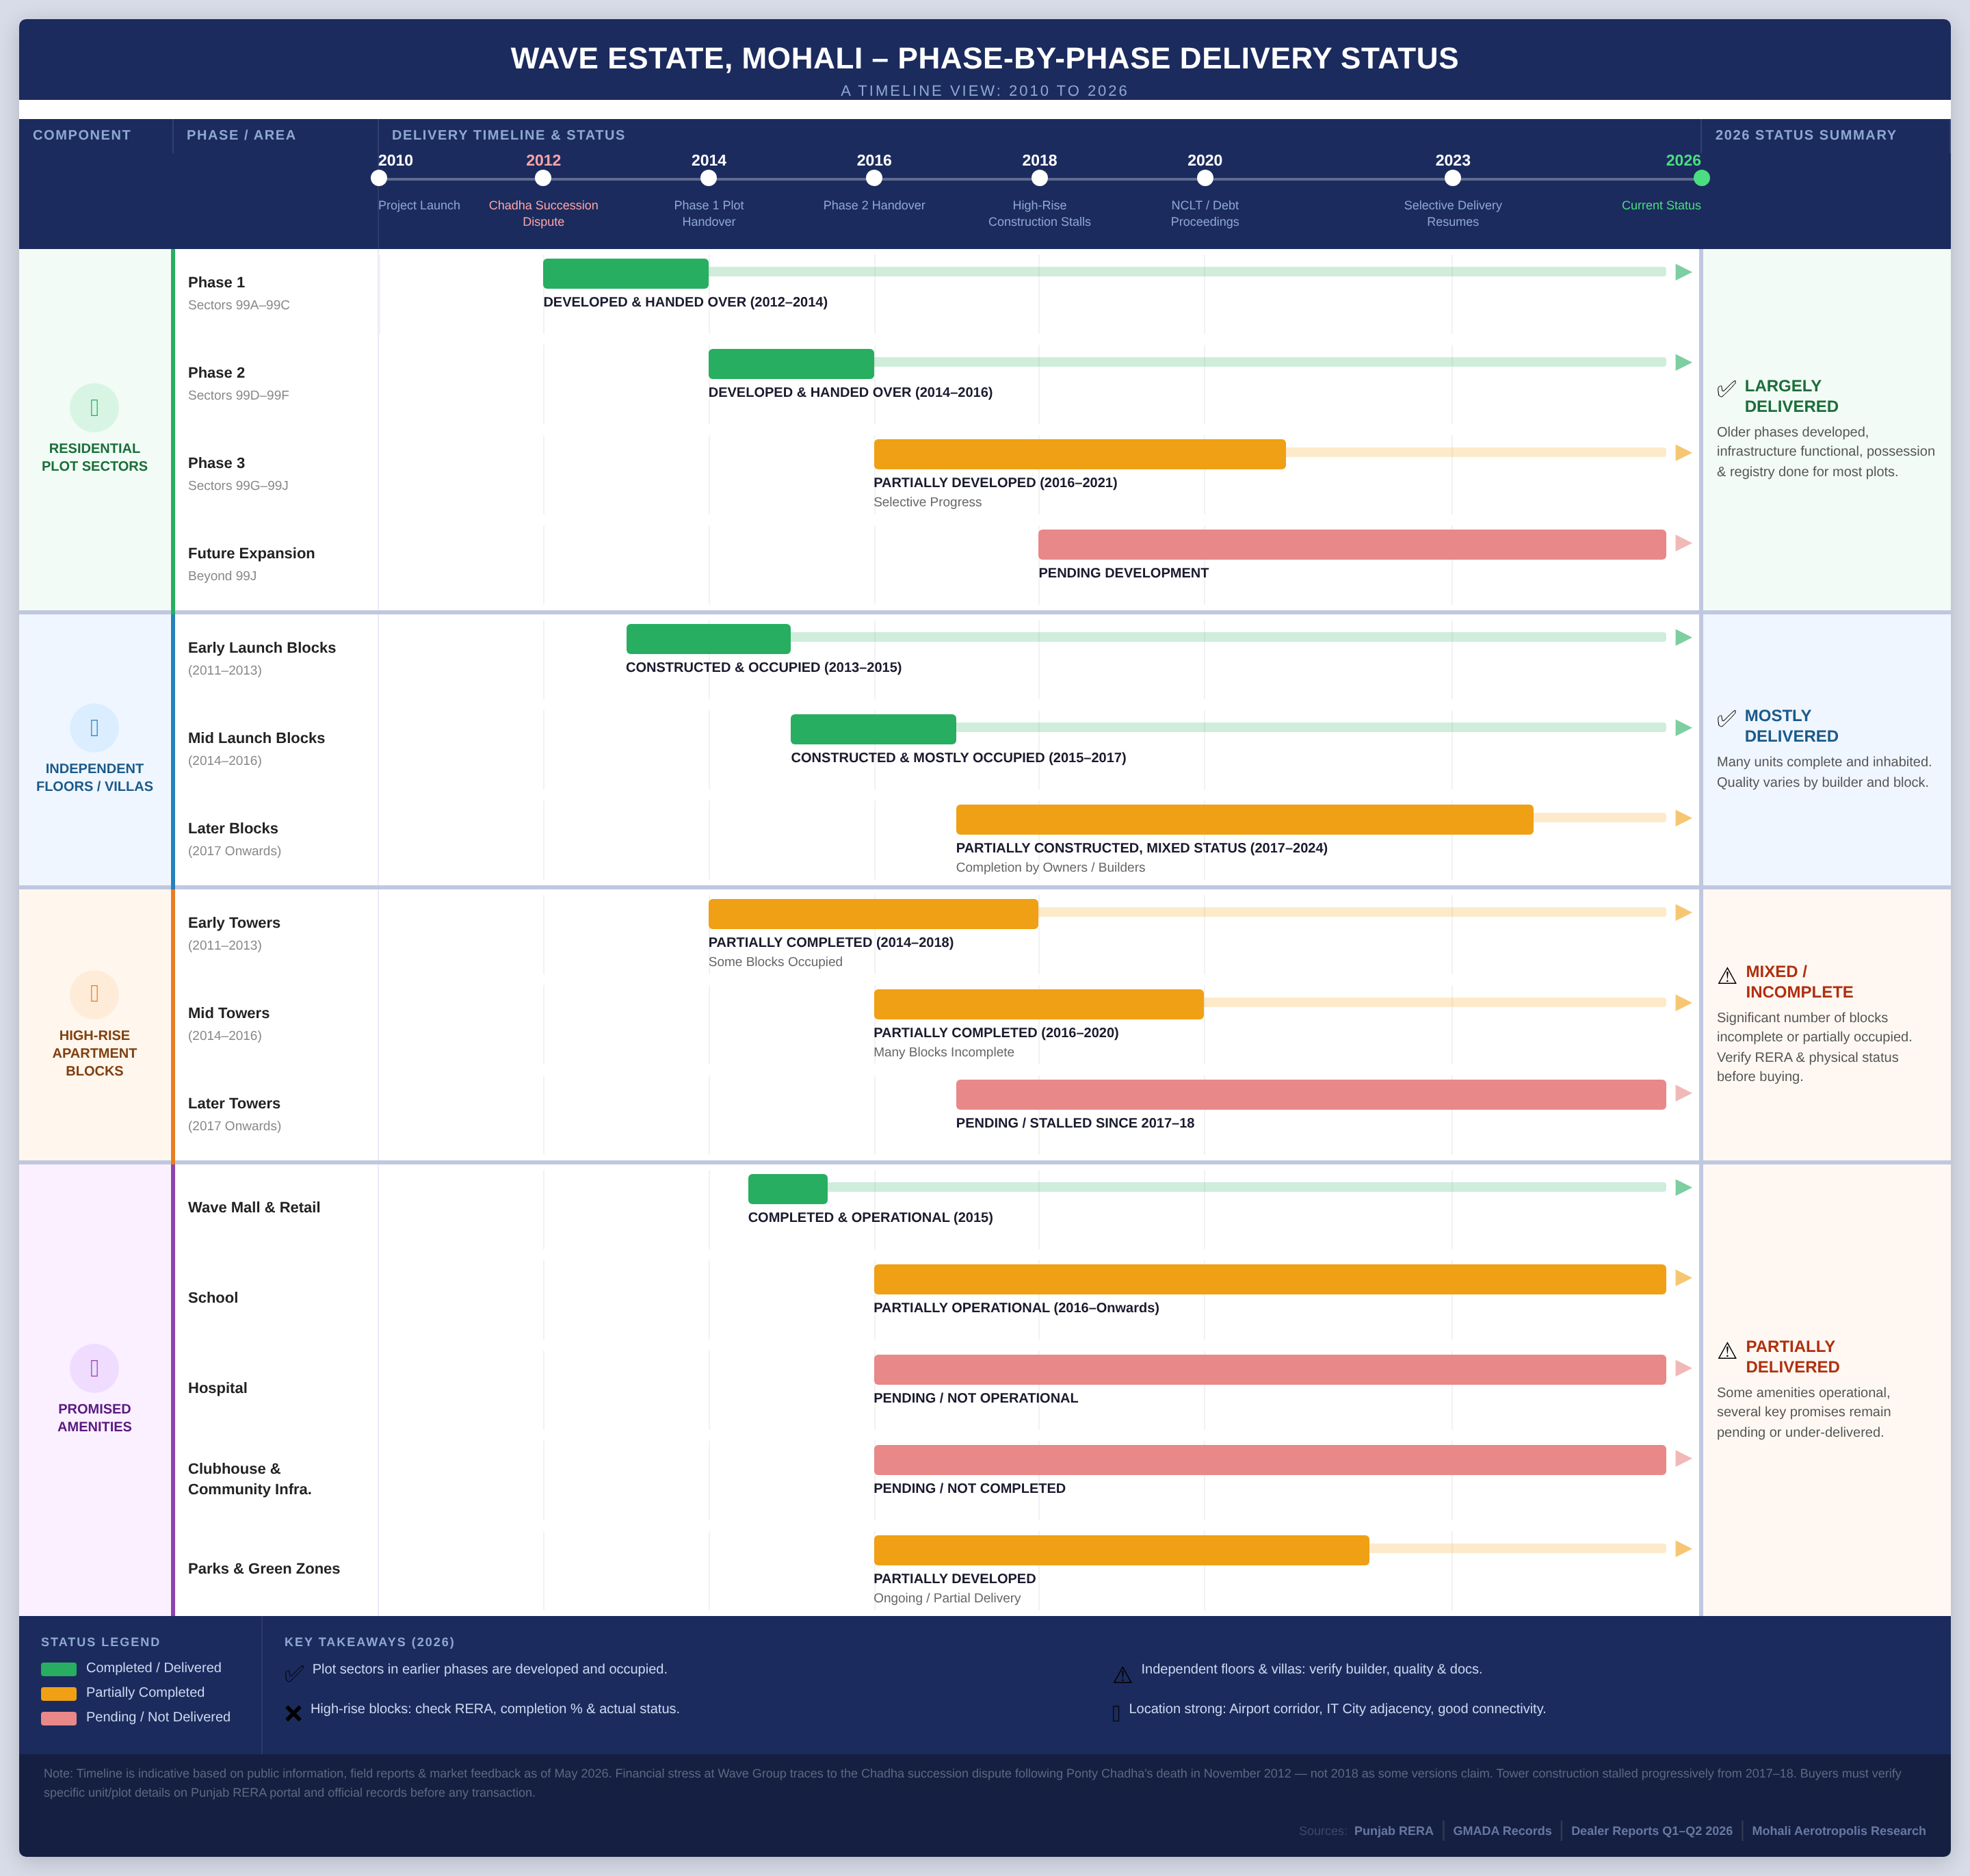Click the checkmark icon beside Mostly Delivered
The image size is (1970, 1876).
(1727, 718)
